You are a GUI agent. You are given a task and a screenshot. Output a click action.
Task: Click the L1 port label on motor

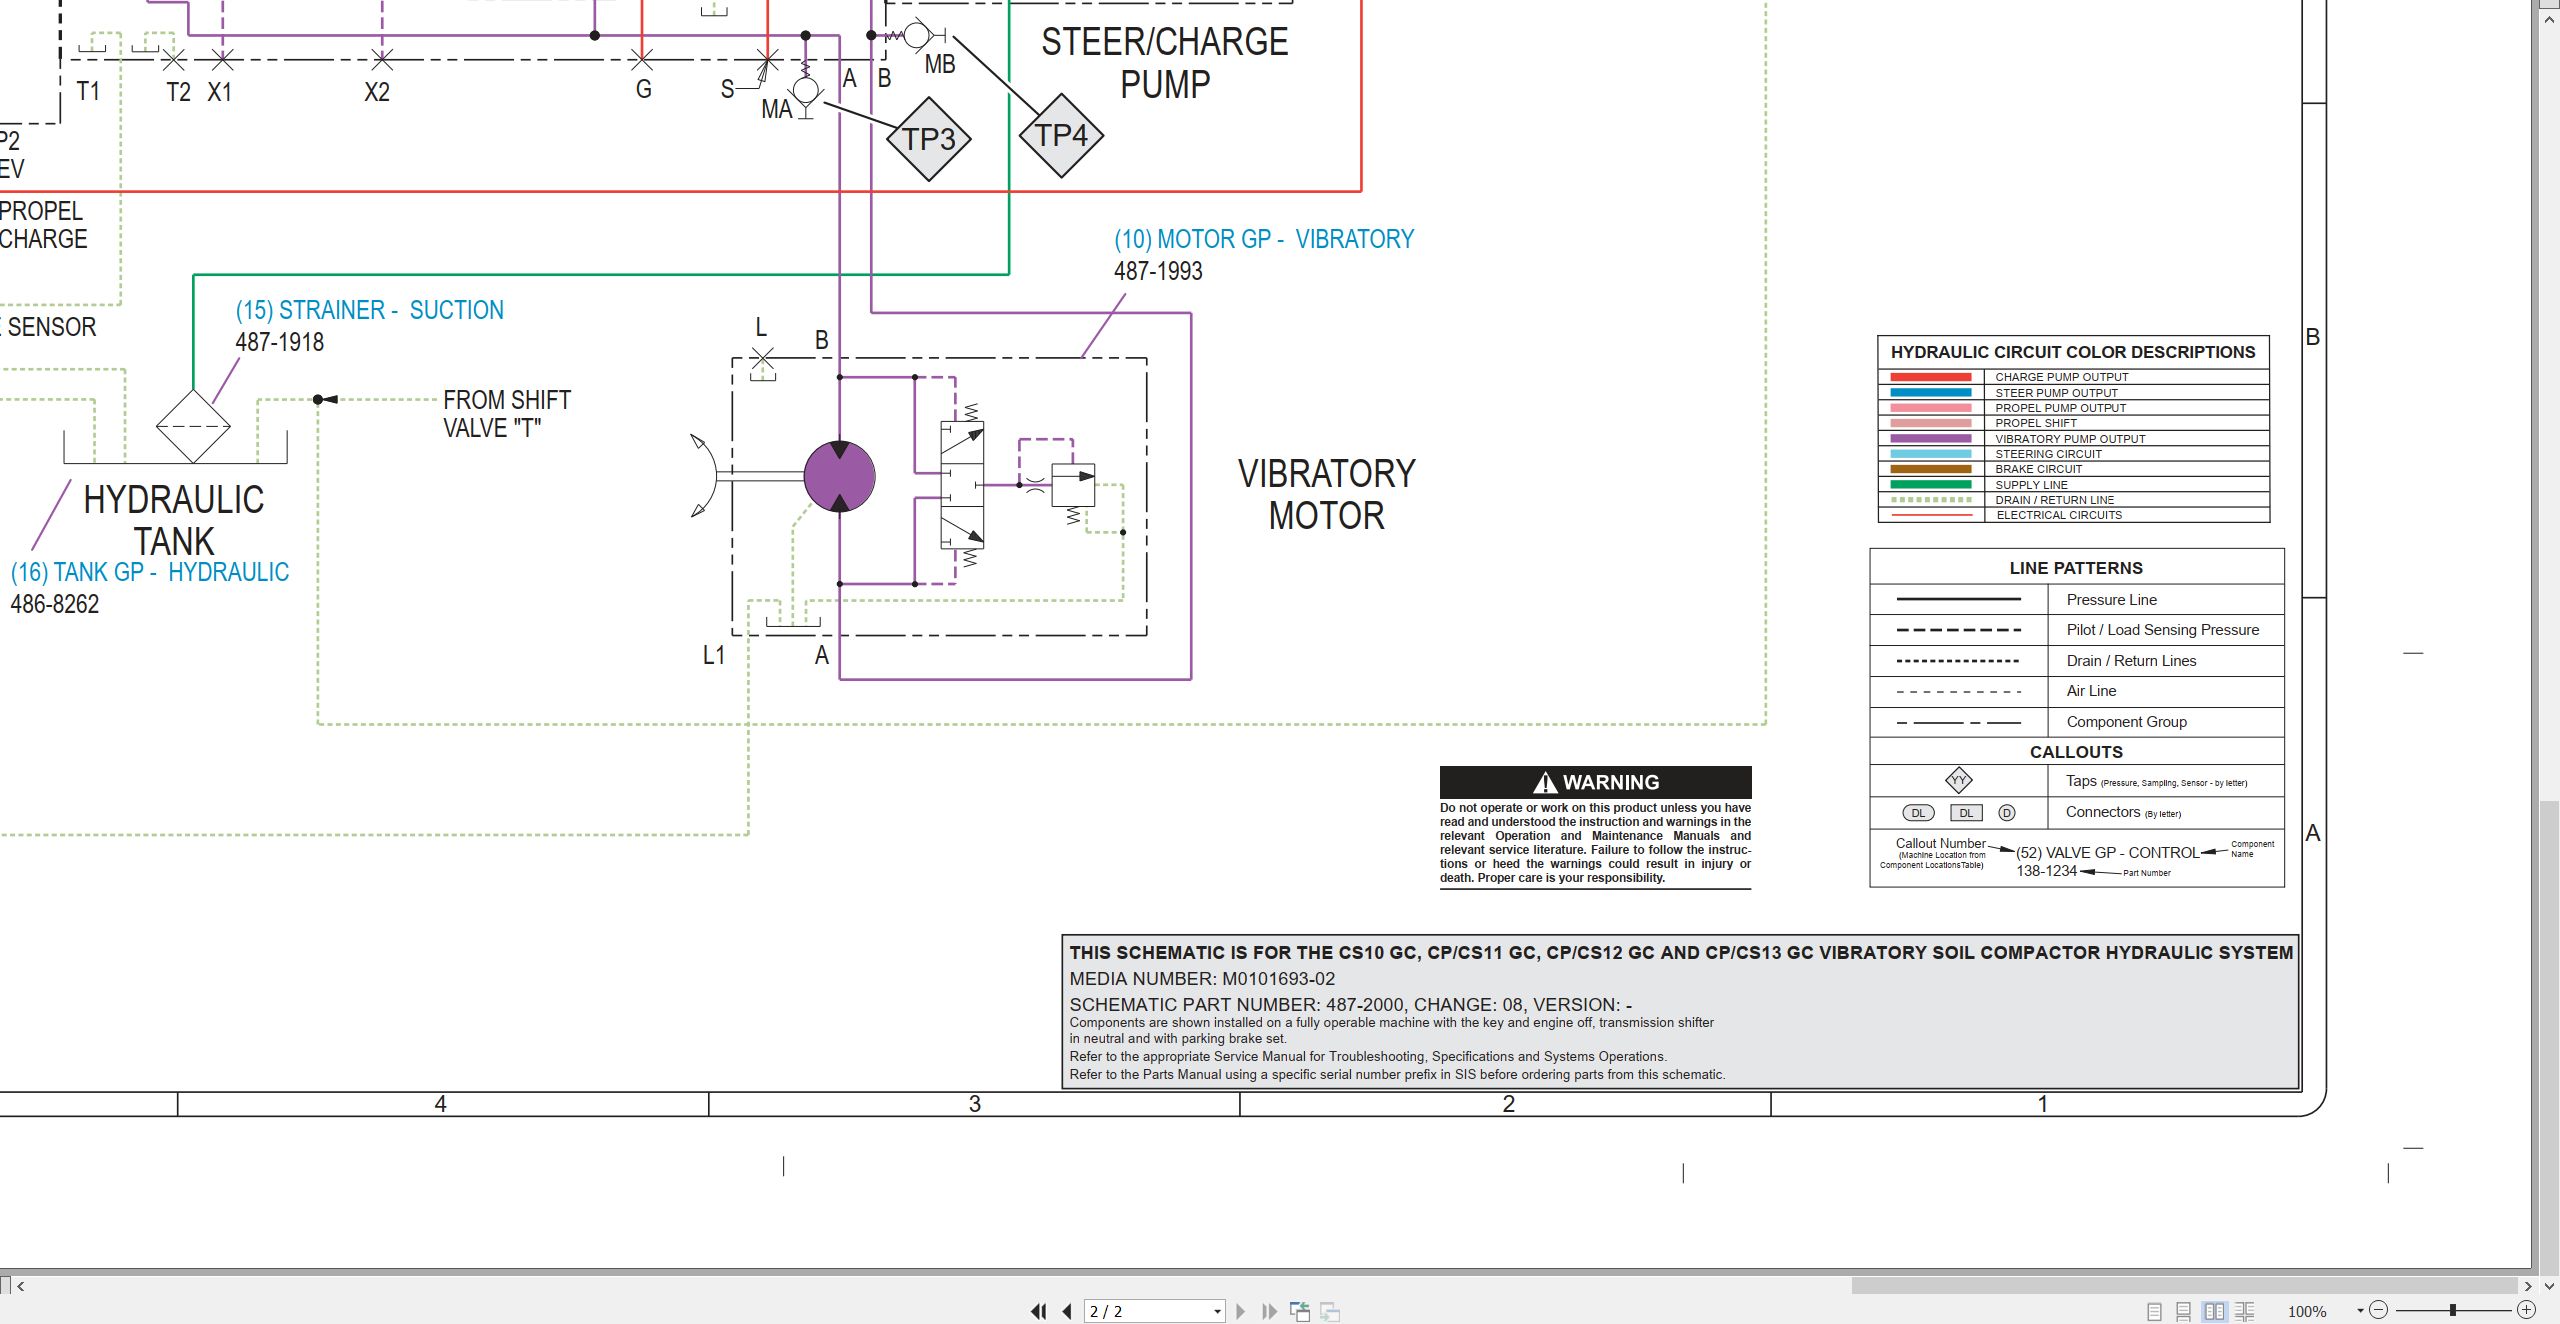click(713, 656)
